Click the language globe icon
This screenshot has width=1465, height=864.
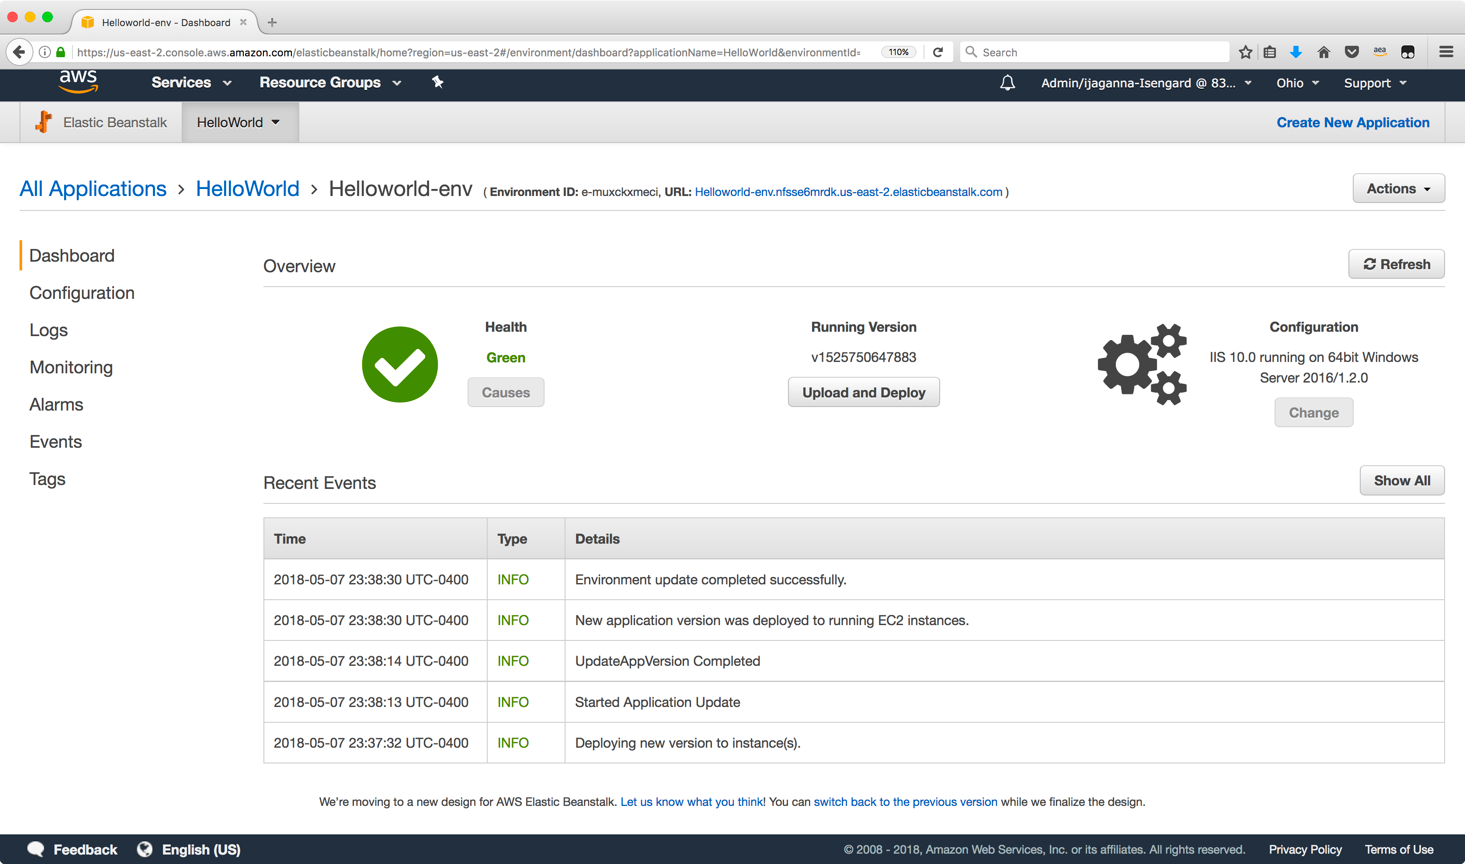point(145,849)
